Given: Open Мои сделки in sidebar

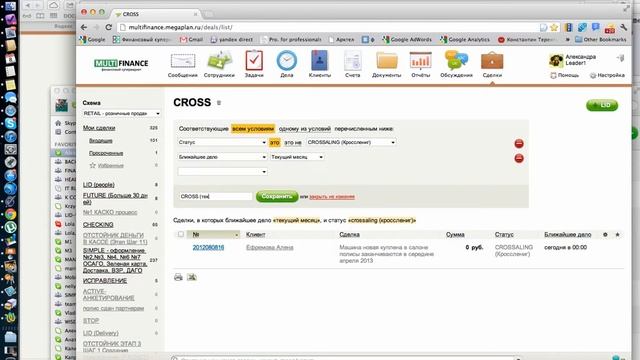Looking at the screenshot, I should (x=99, y=128).
